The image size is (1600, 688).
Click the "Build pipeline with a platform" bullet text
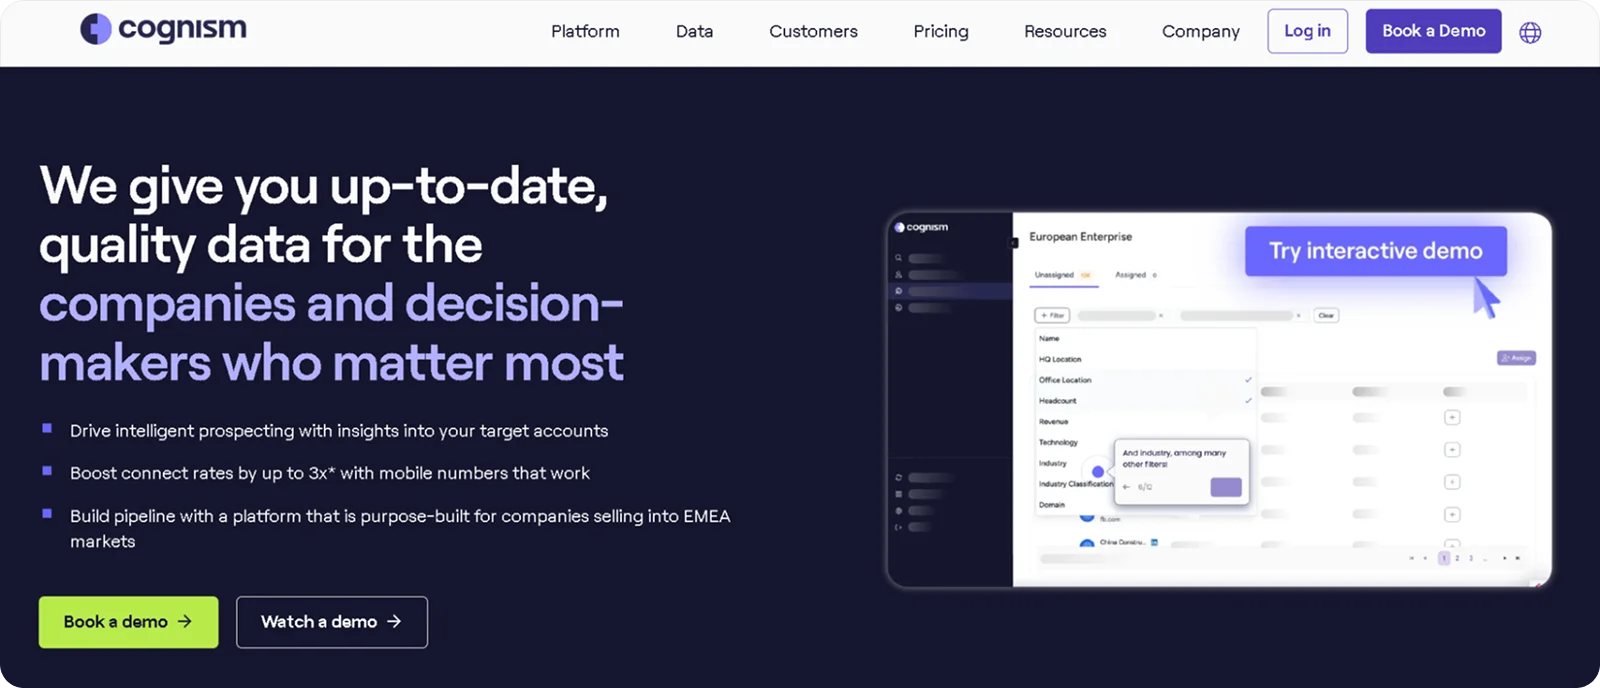(400, 529)
